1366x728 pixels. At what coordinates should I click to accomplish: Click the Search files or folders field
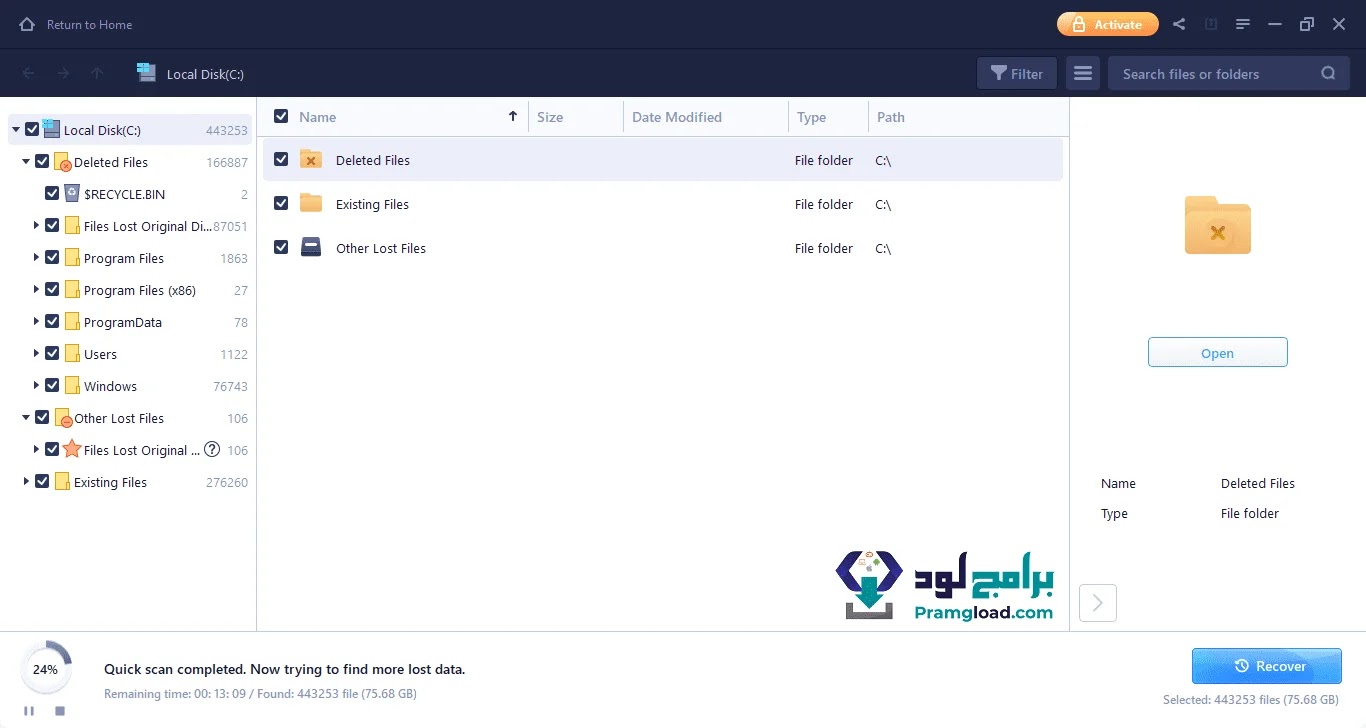[x=1229, y=73]
